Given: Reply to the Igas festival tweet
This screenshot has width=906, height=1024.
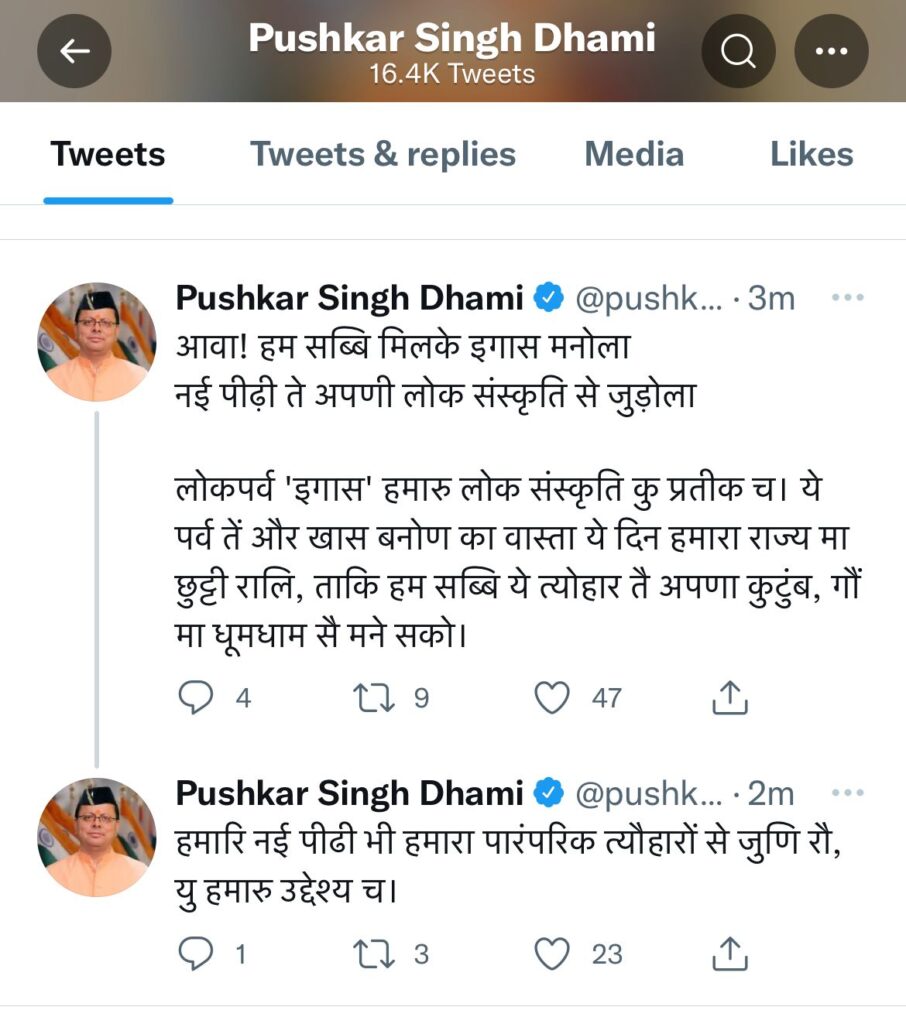Looking at the screenshot, I should pos(195,697).
